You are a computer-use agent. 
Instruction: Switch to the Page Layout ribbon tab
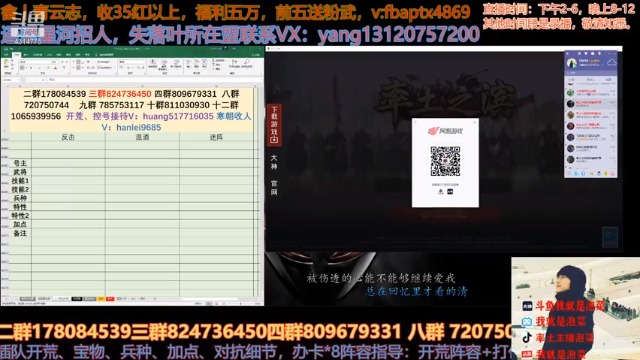[38, 54]
